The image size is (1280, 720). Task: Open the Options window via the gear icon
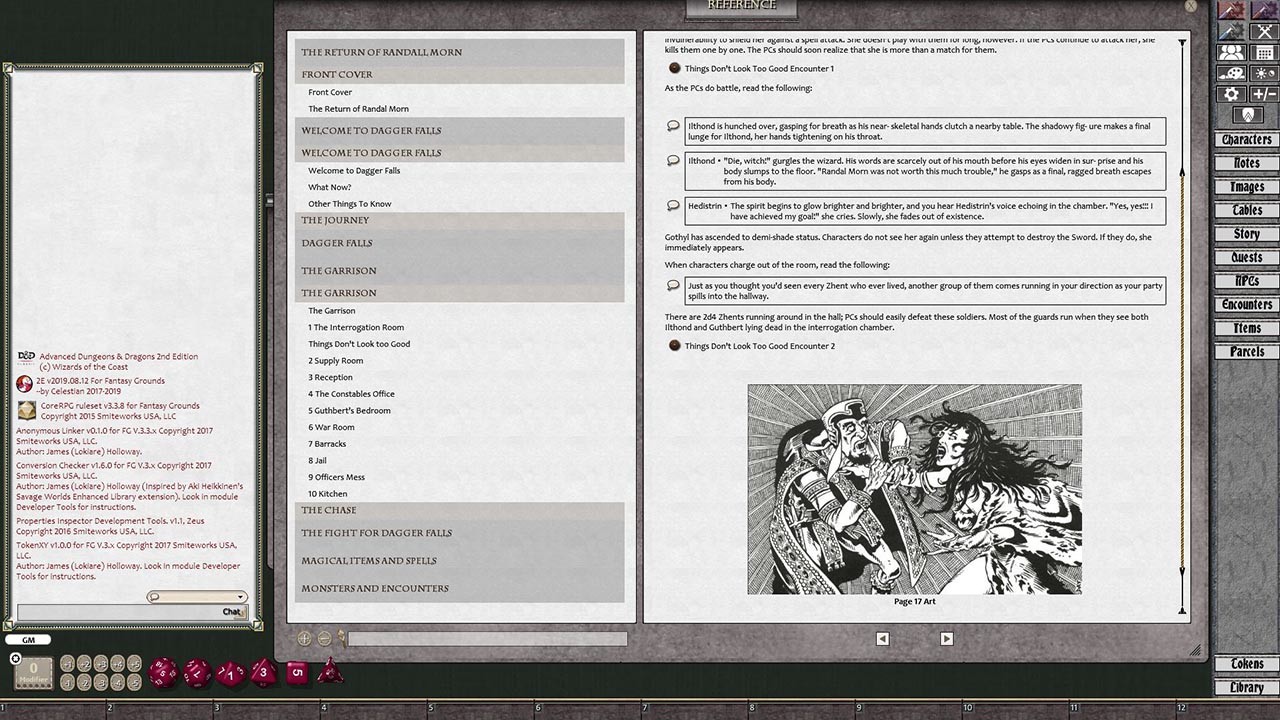[1231, 94]
